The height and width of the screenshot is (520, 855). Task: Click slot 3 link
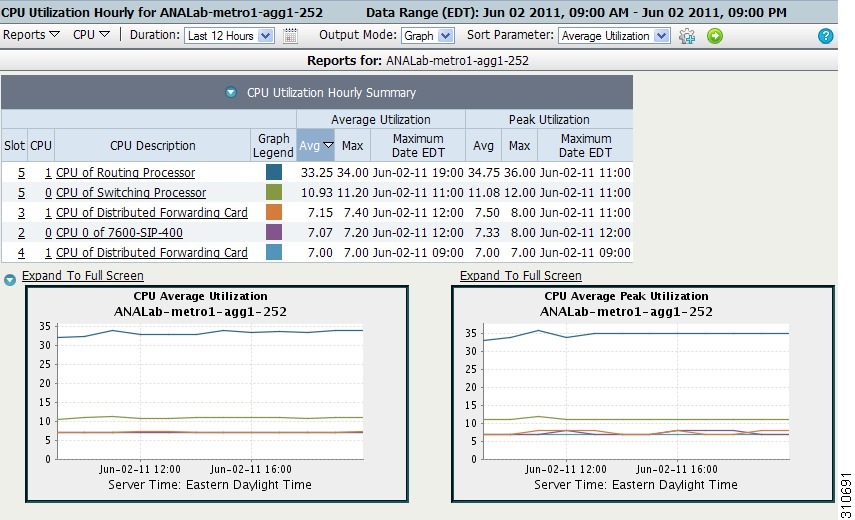(x=21, y=213)
